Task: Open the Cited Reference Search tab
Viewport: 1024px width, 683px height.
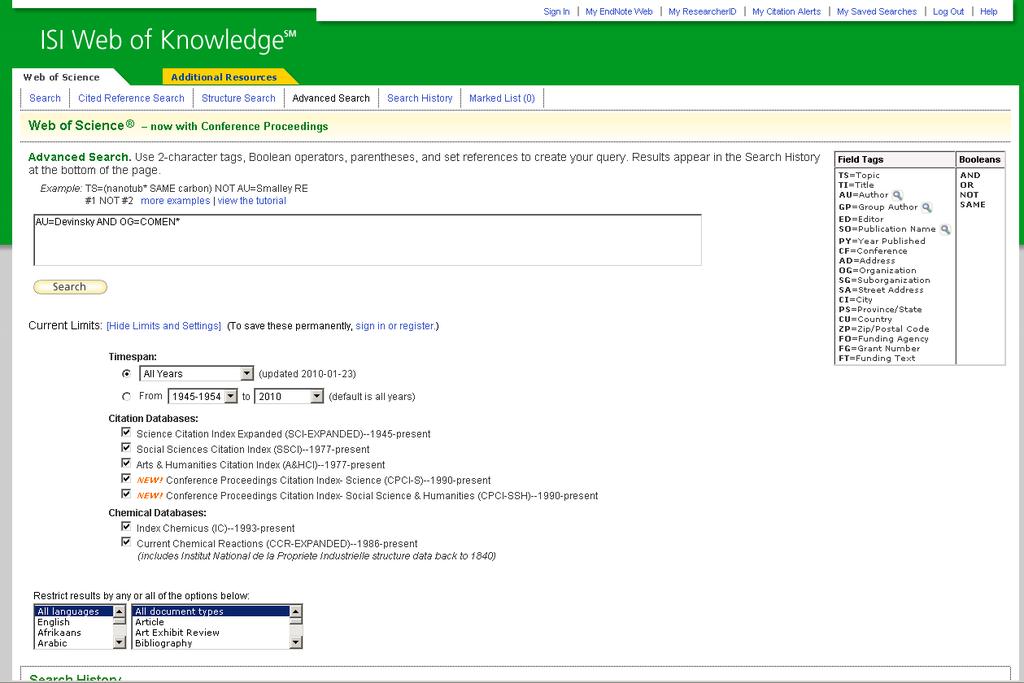Action: (131, 98)
